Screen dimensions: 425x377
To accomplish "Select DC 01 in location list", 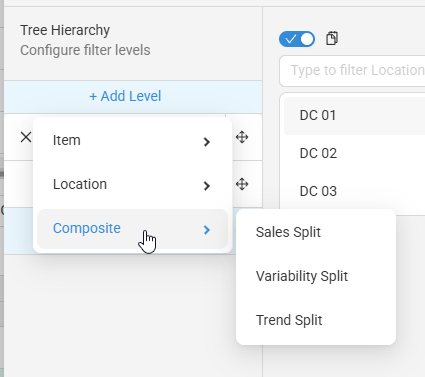I will click(x=354, y=116).
